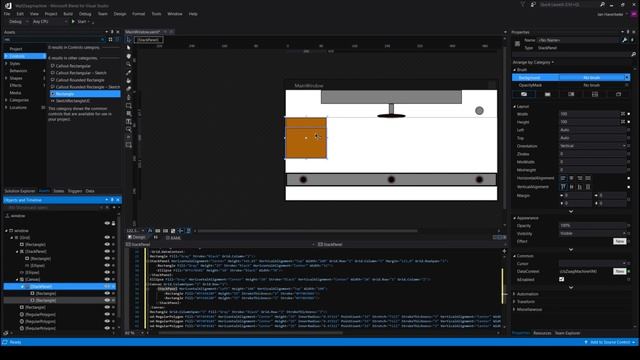Open the Visibility dropdown
Screen dimensions: 640x360
[592, 233]
